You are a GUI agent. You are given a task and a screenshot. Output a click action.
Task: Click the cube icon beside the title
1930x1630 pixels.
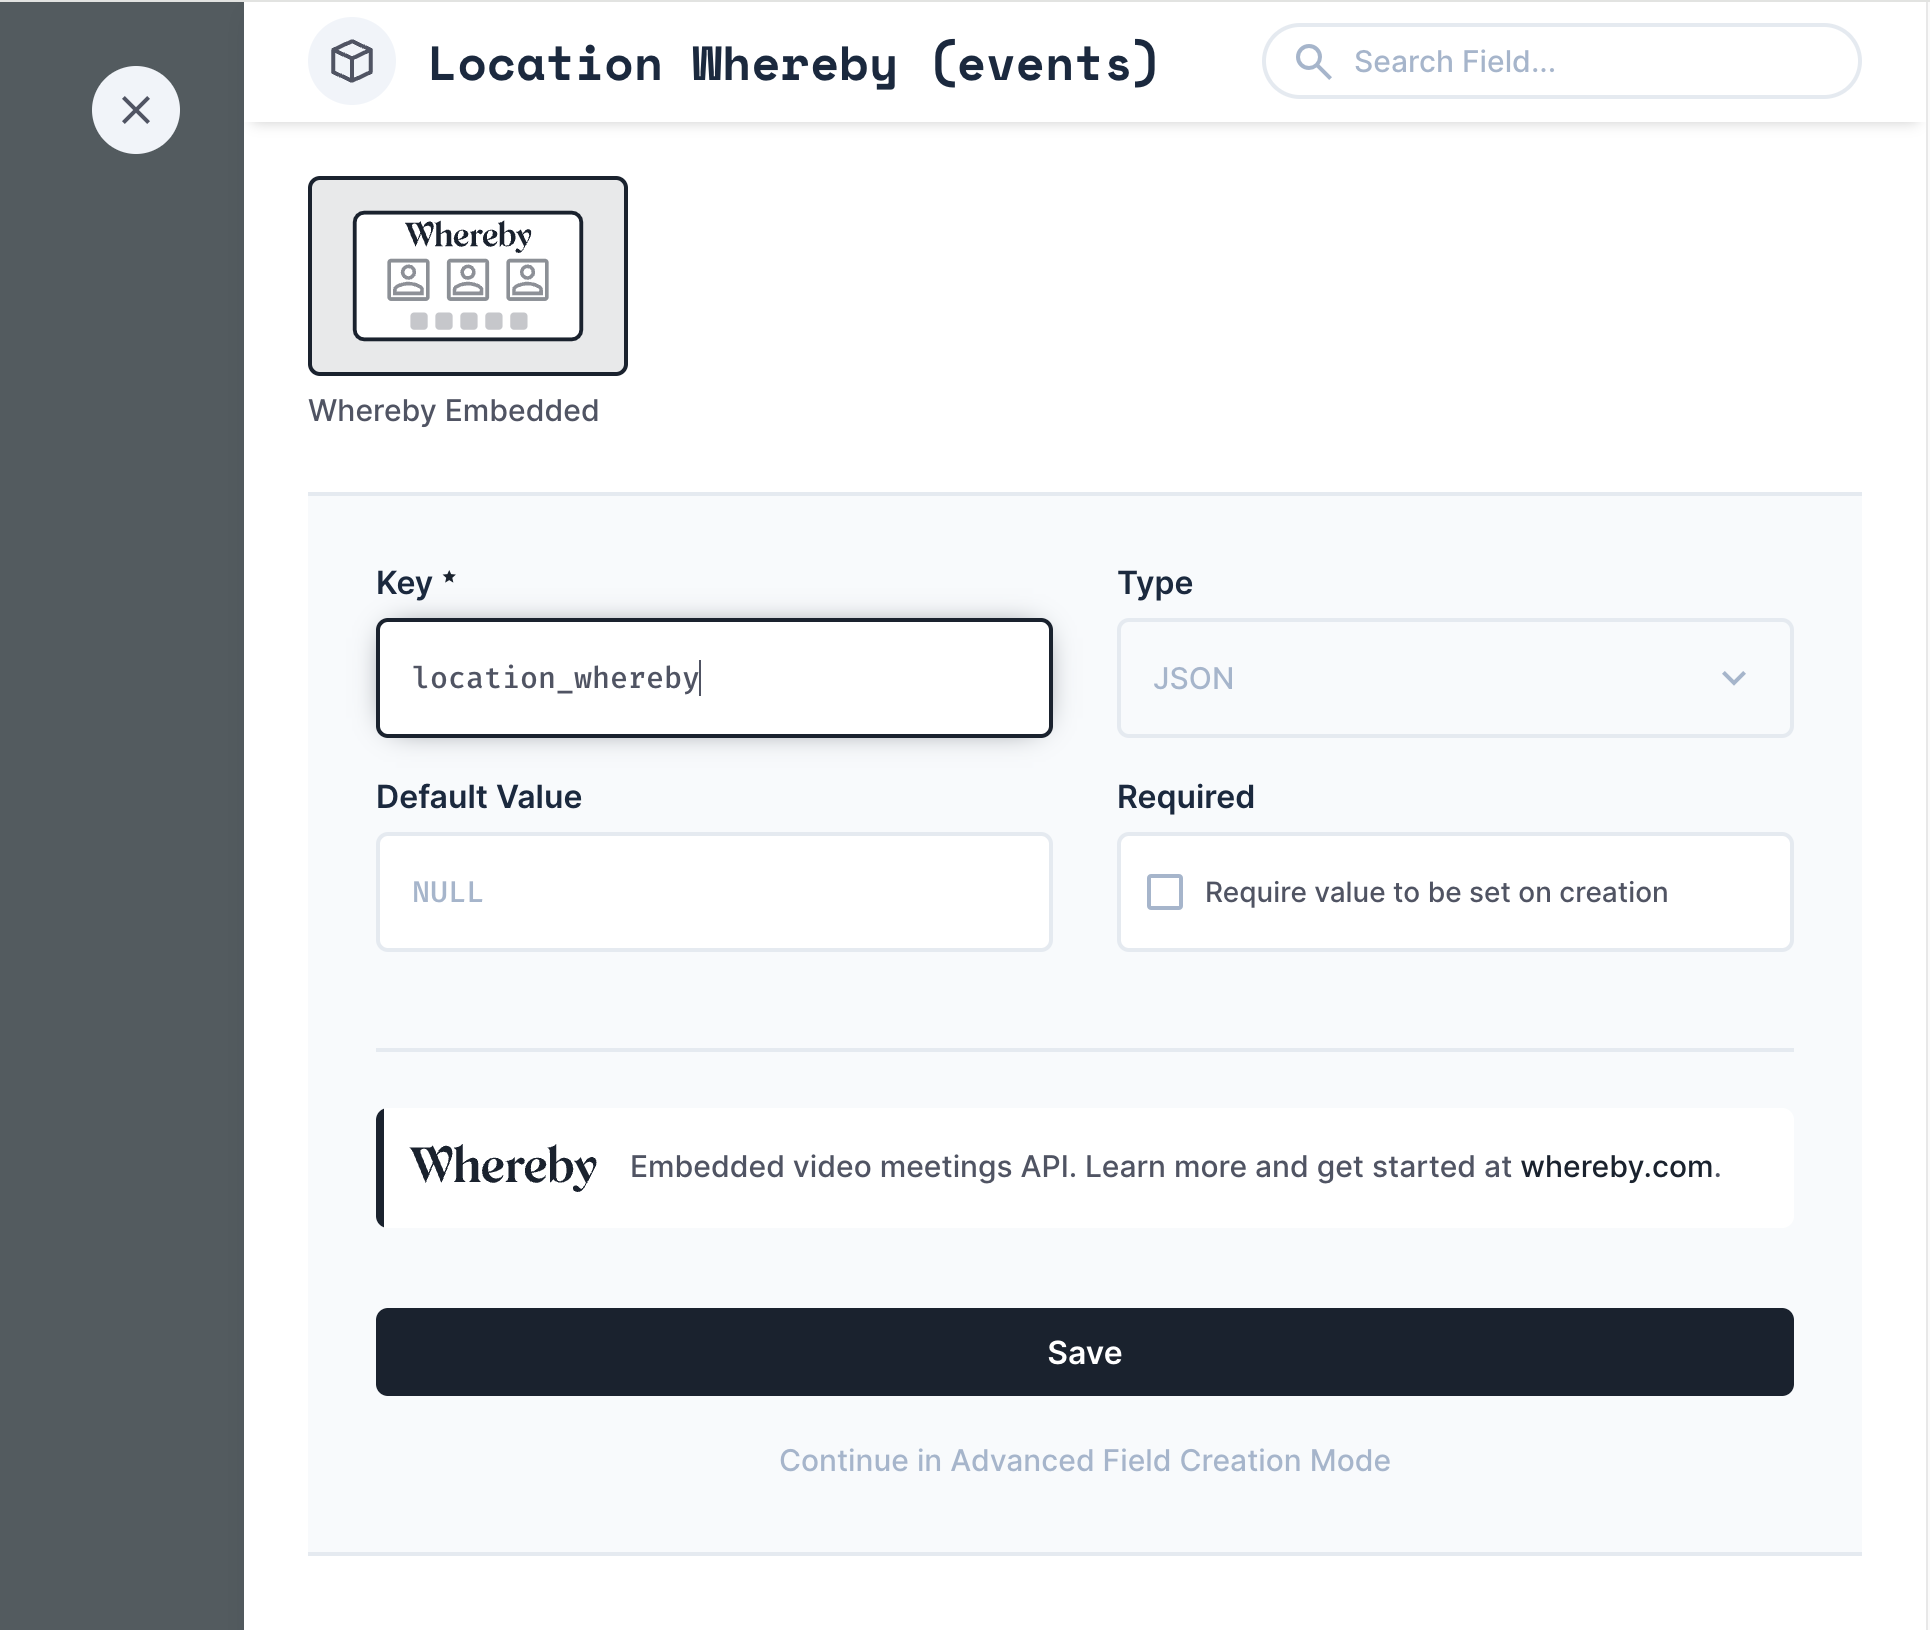(352, 62)
